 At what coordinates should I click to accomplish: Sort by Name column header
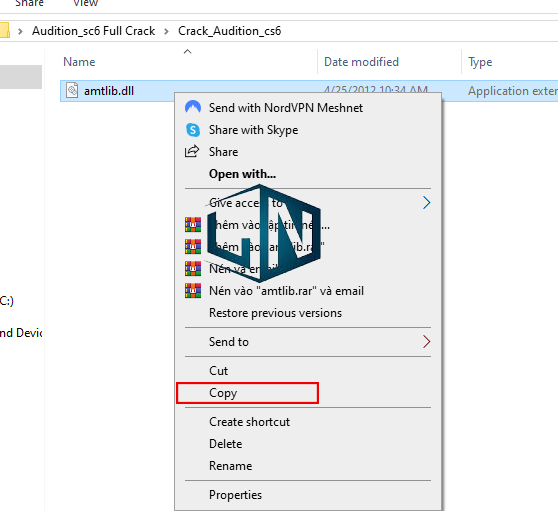(79, 62)
